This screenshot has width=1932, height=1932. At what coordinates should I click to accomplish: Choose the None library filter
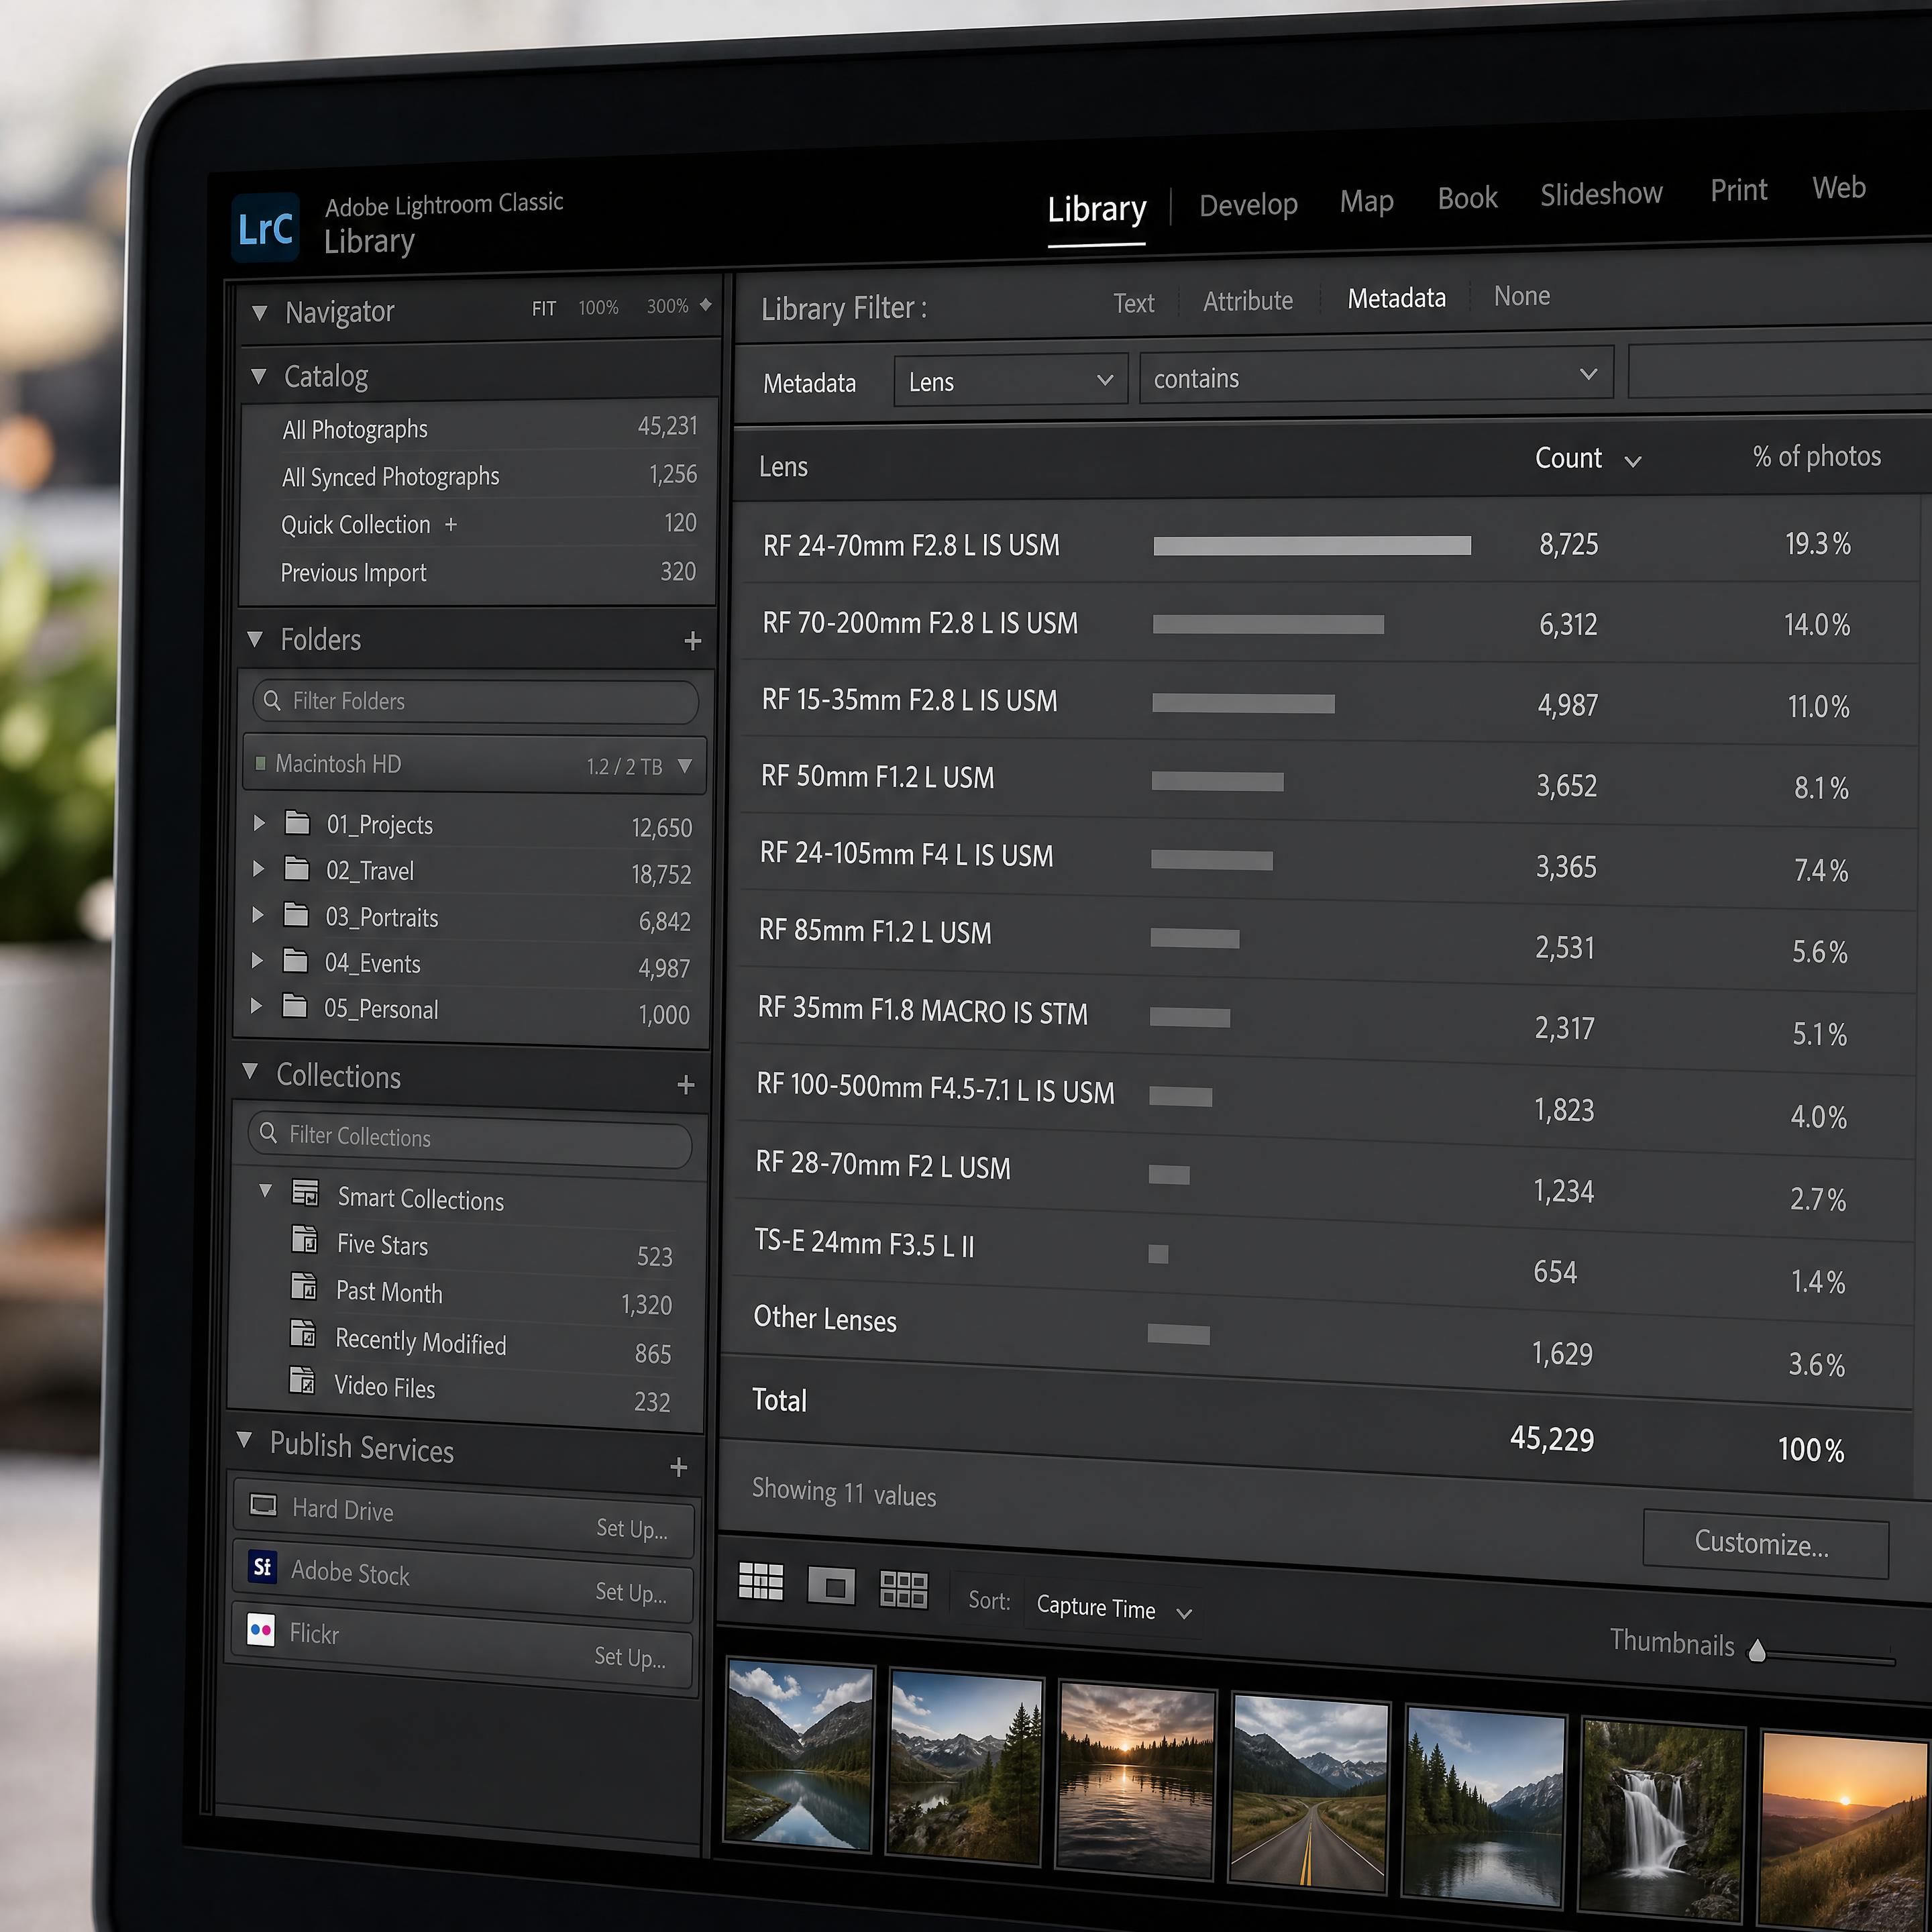click(x=1521, y=296)
